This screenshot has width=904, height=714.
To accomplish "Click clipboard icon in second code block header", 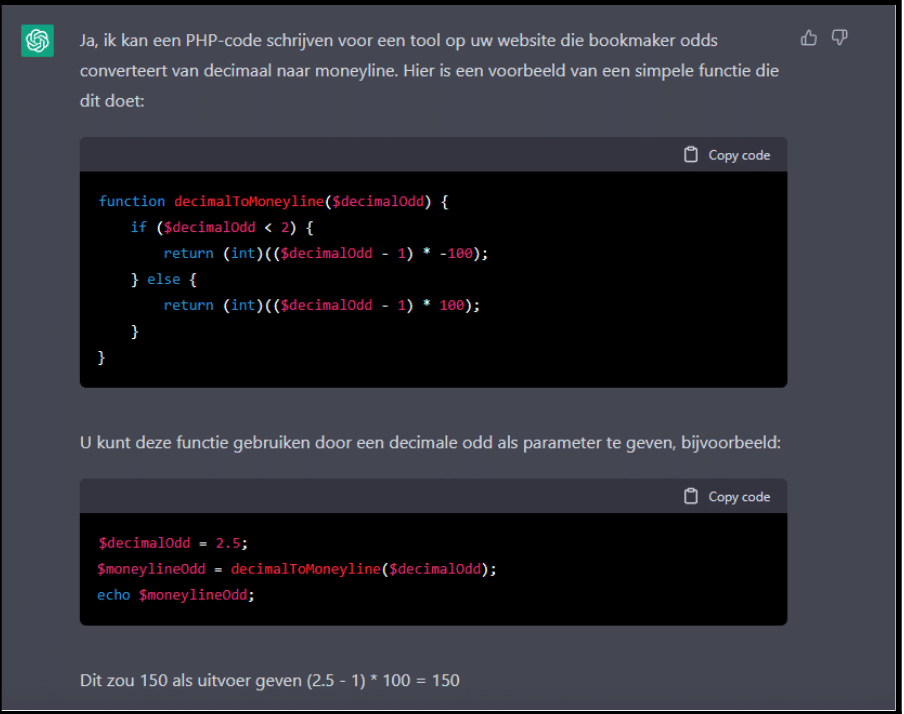I will pyautogui.click(x=691, y=496).
